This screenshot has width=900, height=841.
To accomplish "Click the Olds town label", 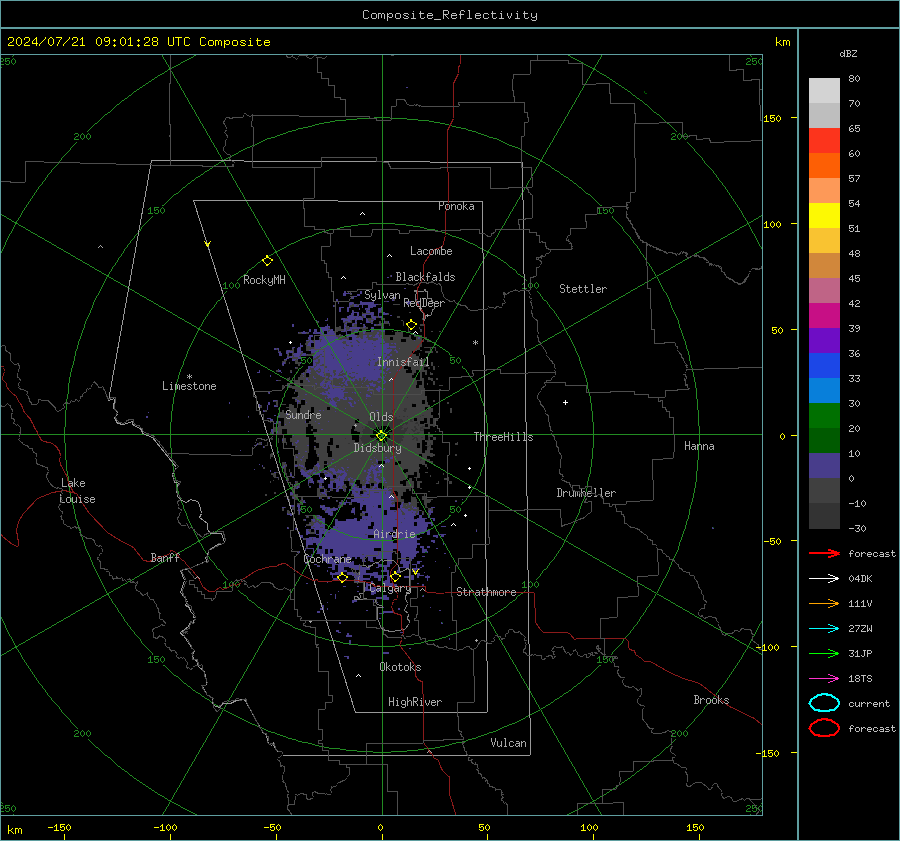I will pyautogui.click(x=381, y=417).
